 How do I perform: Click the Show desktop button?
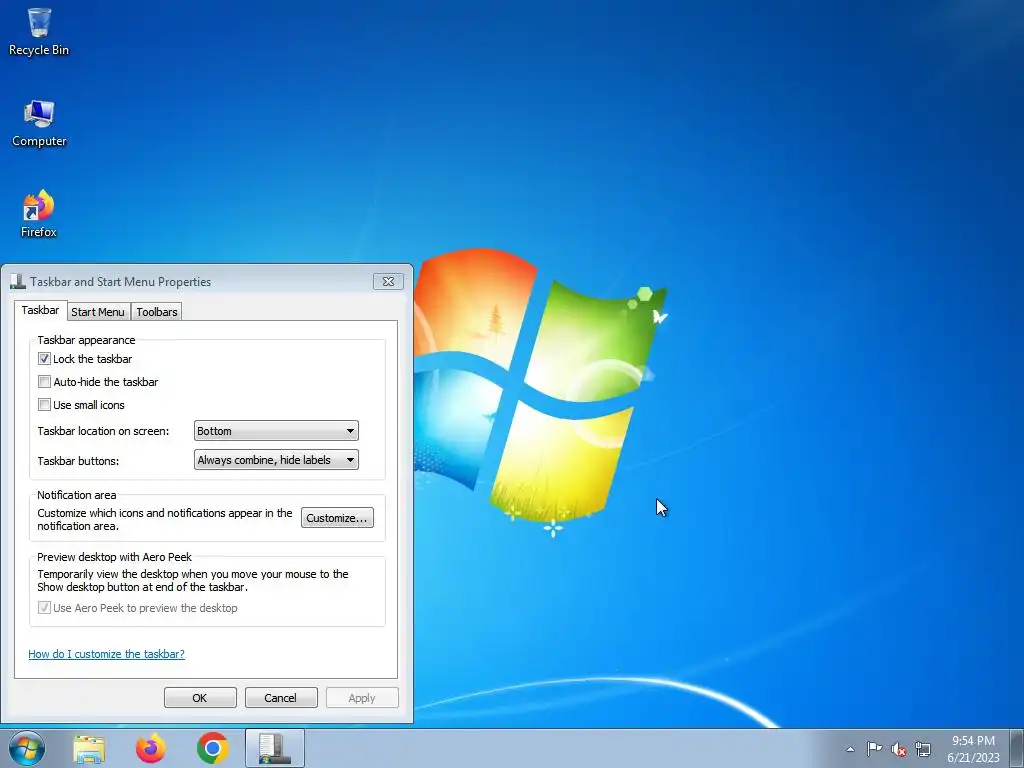click(1017, 748)
